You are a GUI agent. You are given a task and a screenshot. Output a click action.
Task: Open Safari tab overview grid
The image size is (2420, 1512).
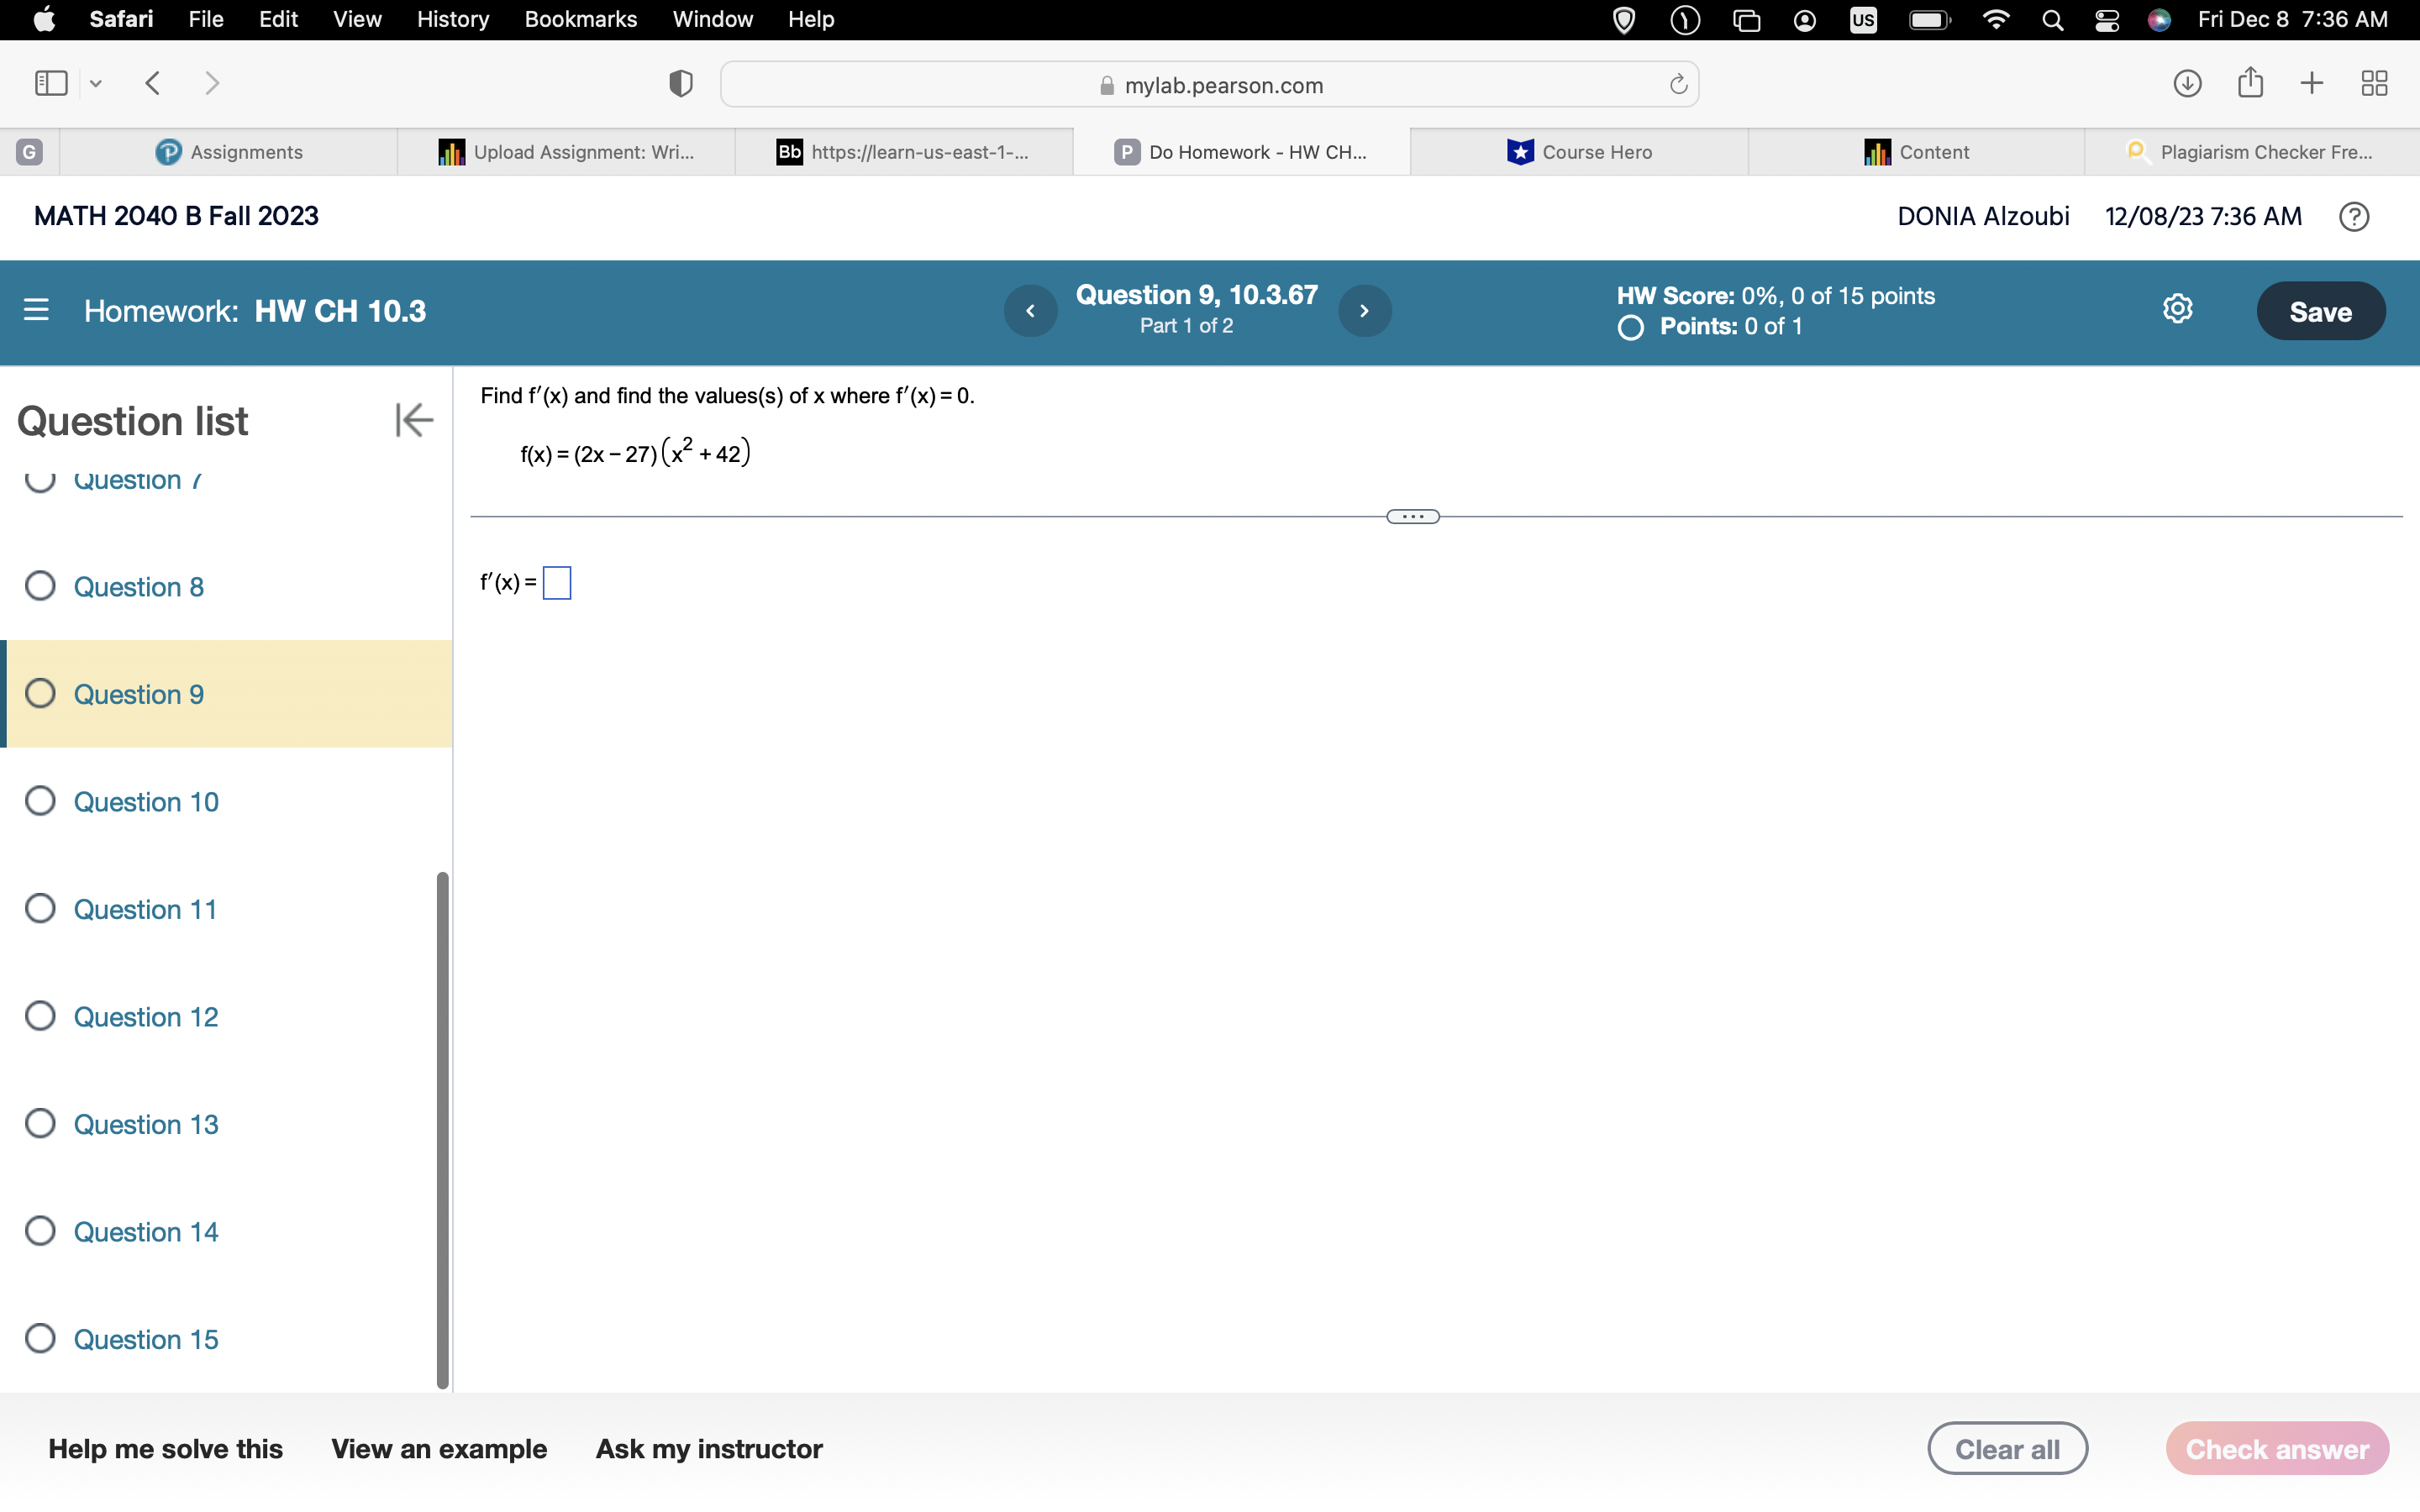pos(2374,83)
